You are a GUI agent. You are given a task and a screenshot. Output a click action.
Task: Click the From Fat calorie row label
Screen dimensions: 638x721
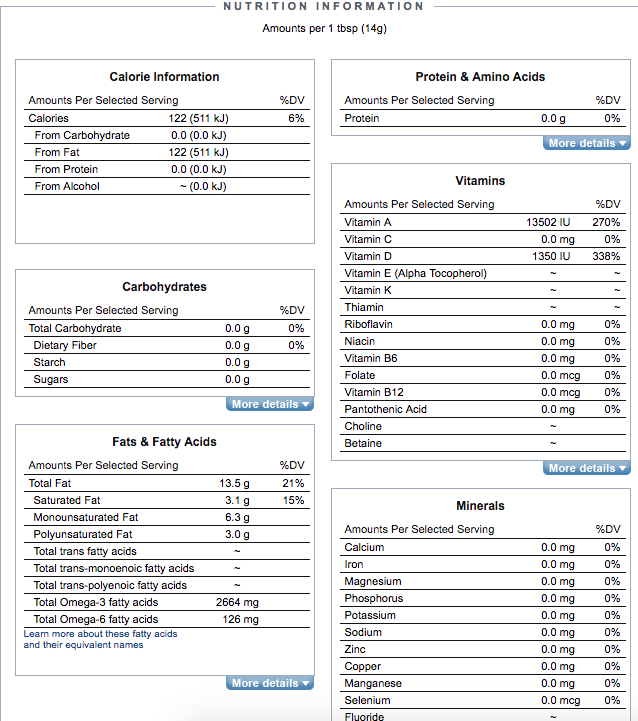(59, 152)
